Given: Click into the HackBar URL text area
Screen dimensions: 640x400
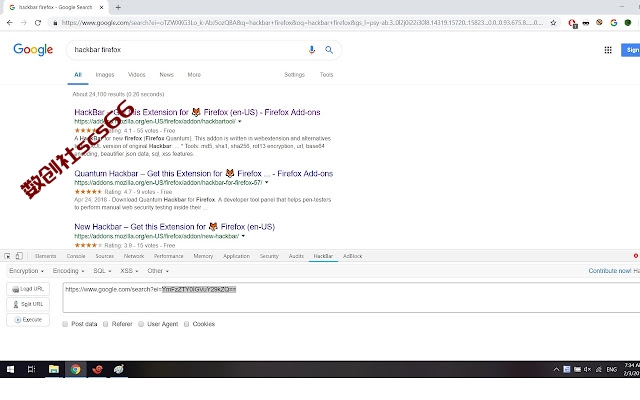Looking at the screenshot, I should click(x=351, y=298).
